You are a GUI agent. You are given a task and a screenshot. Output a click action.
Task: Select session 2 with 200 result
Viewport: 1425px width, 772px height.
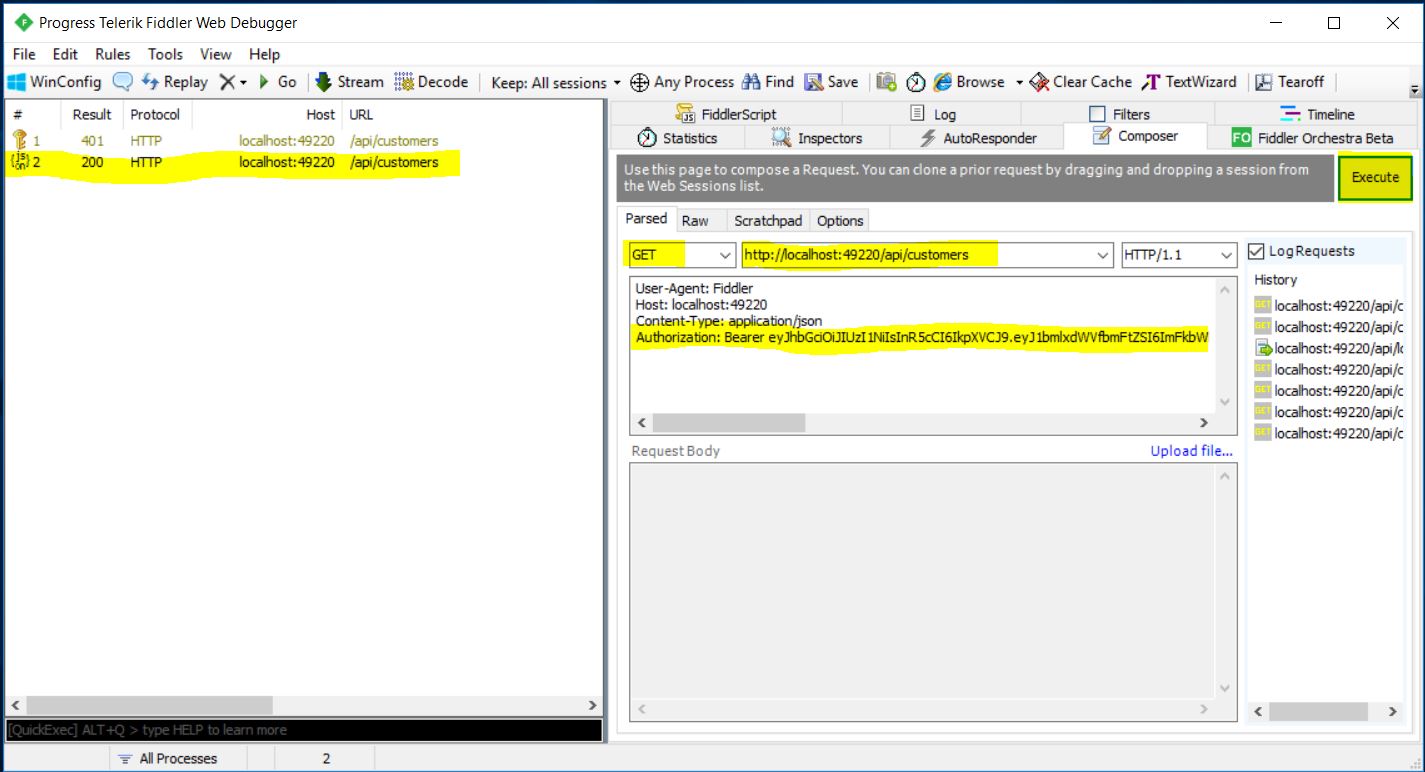[x=302, y=162]
